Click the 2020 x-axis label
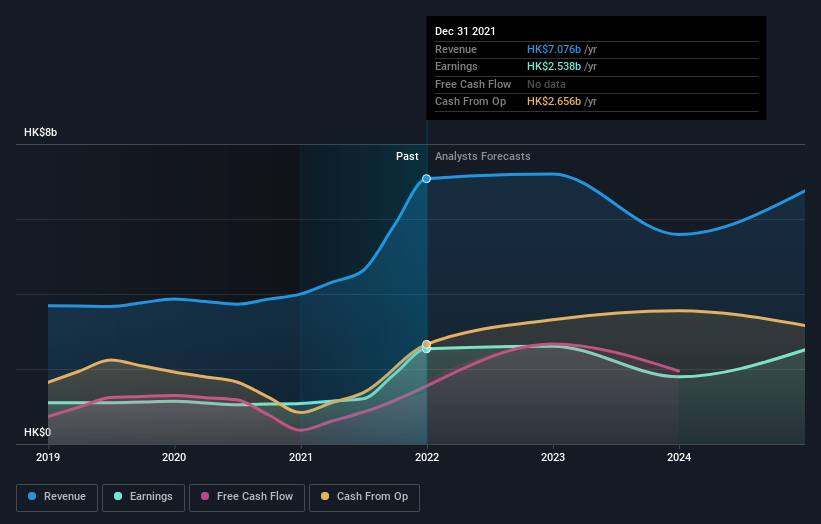 pos(174,457)
